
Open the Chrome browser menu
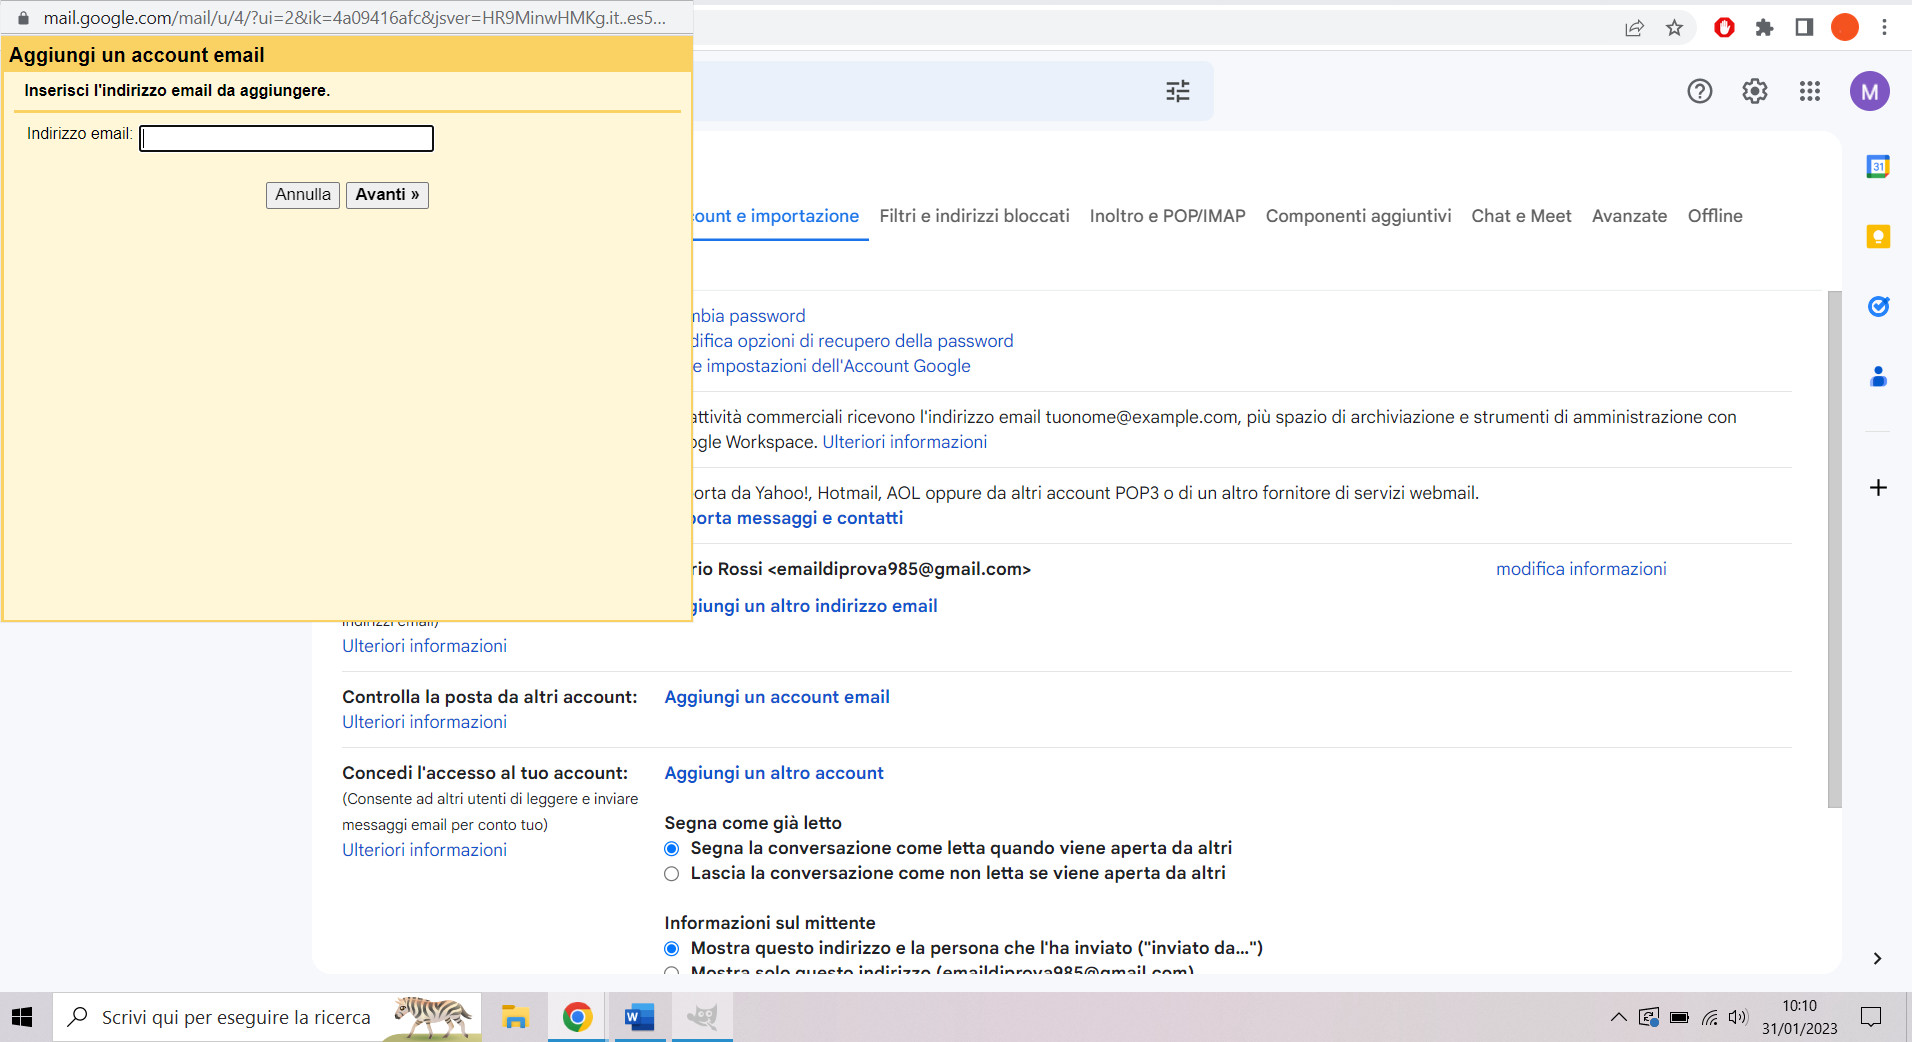click(x=1885, y=27)
